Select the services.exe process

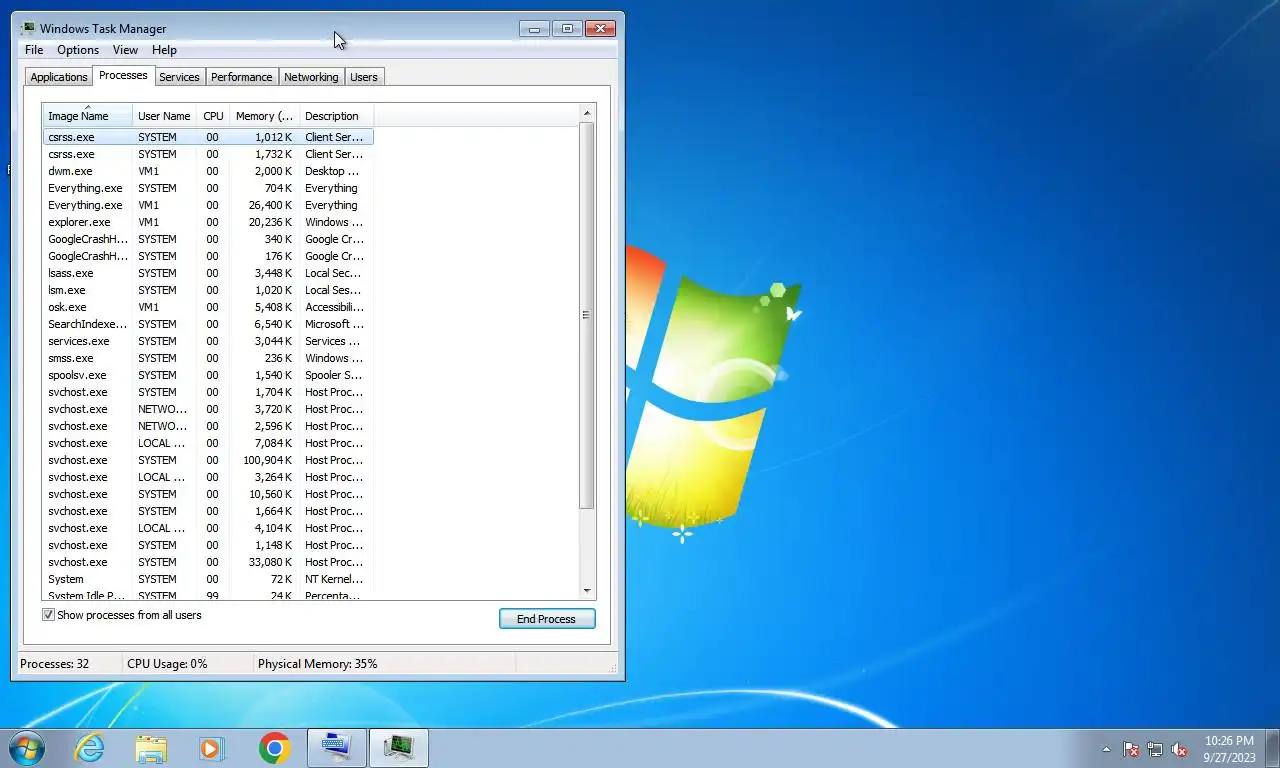click(x=208, y=341)
